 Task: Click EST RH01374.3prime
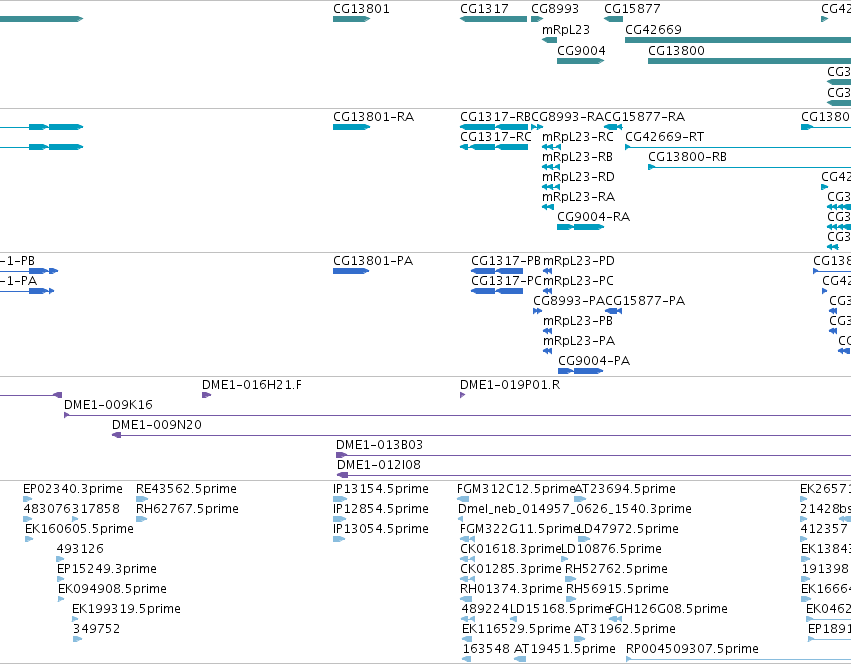coord(466,599)
